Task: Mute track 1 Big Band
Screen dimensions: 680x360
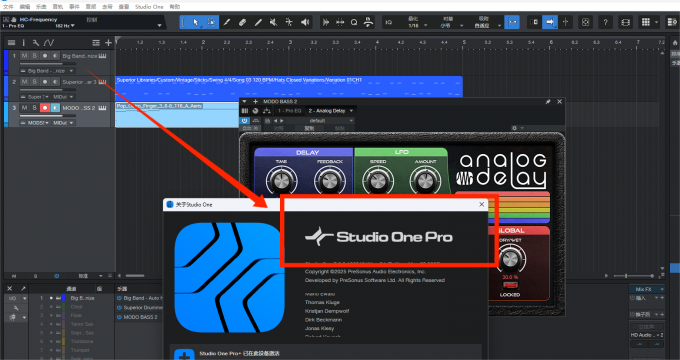Action: [x=24, y=56]
